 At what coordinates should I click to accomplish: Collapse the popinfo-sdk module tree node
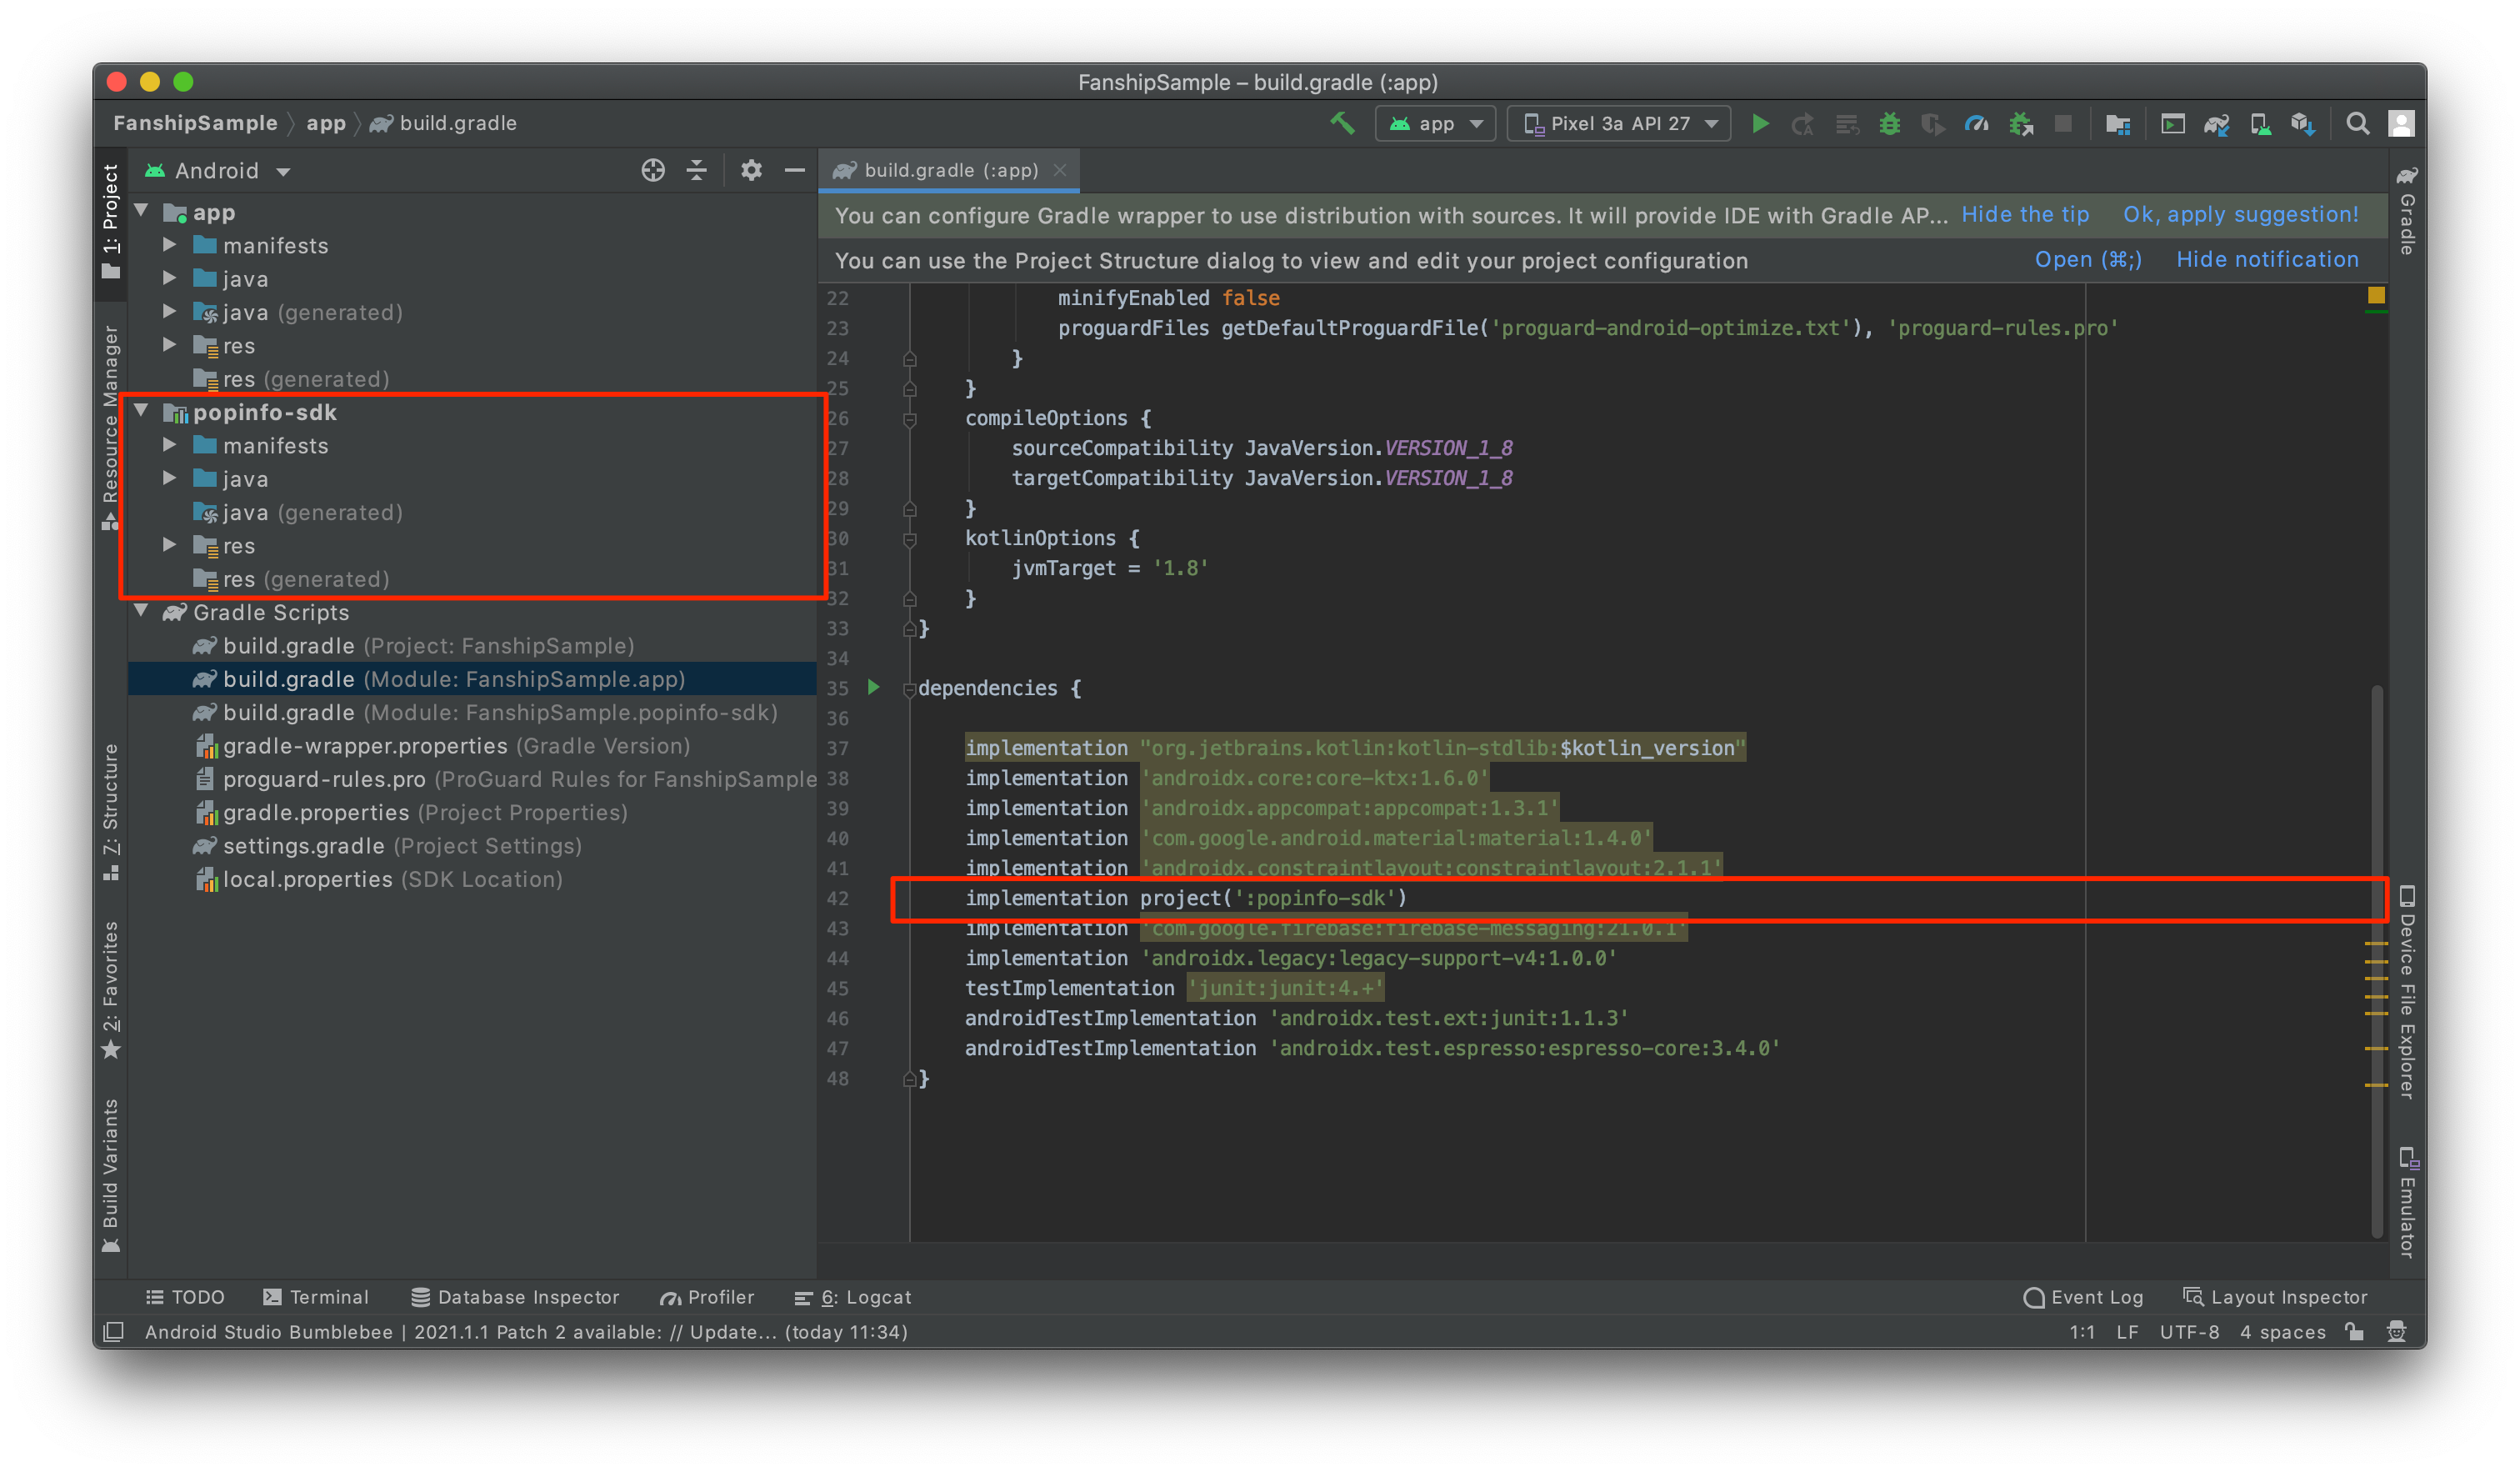point(142,411)
